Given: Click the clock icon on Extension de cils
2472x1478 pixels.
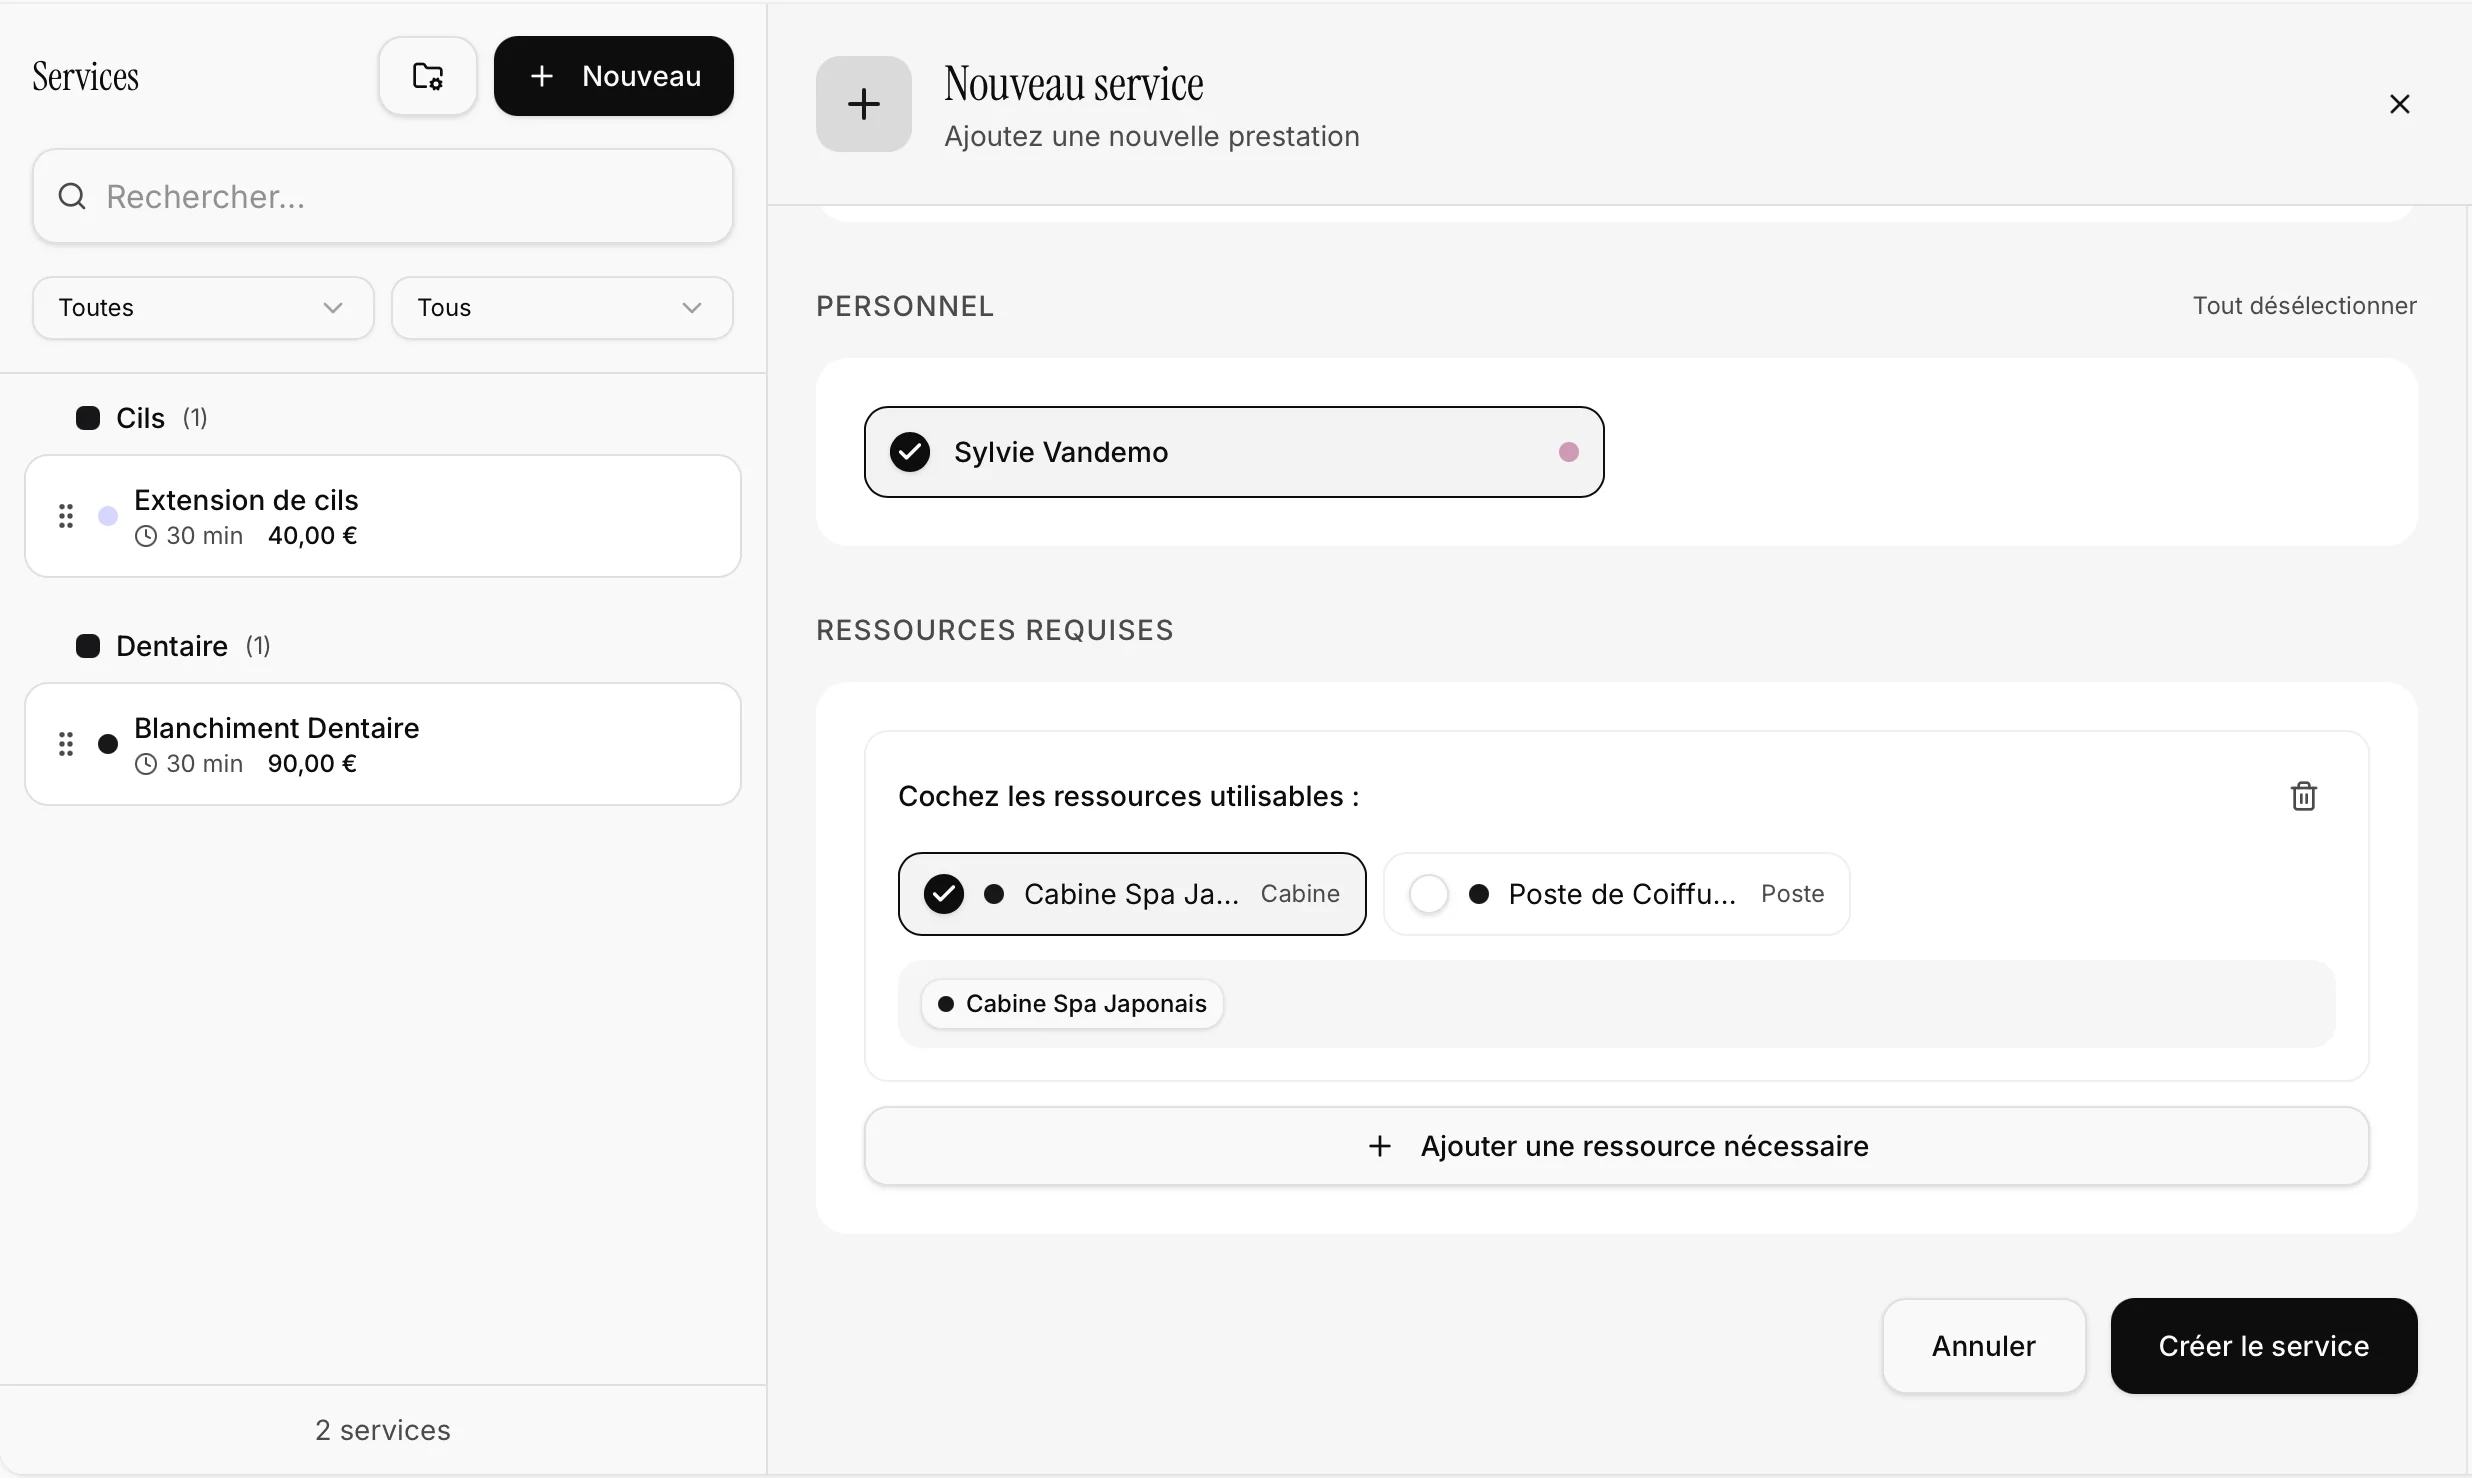Looking at the screenshot, I should click(x=146, y=535).
